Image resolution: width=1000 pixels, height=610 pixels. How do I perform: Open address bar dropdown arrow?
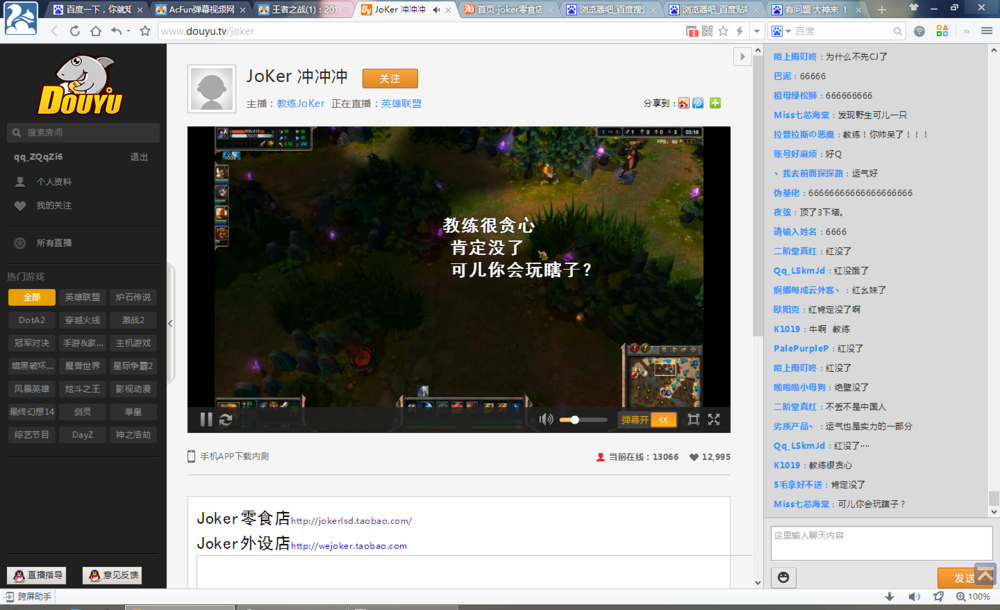coord(756,31)
